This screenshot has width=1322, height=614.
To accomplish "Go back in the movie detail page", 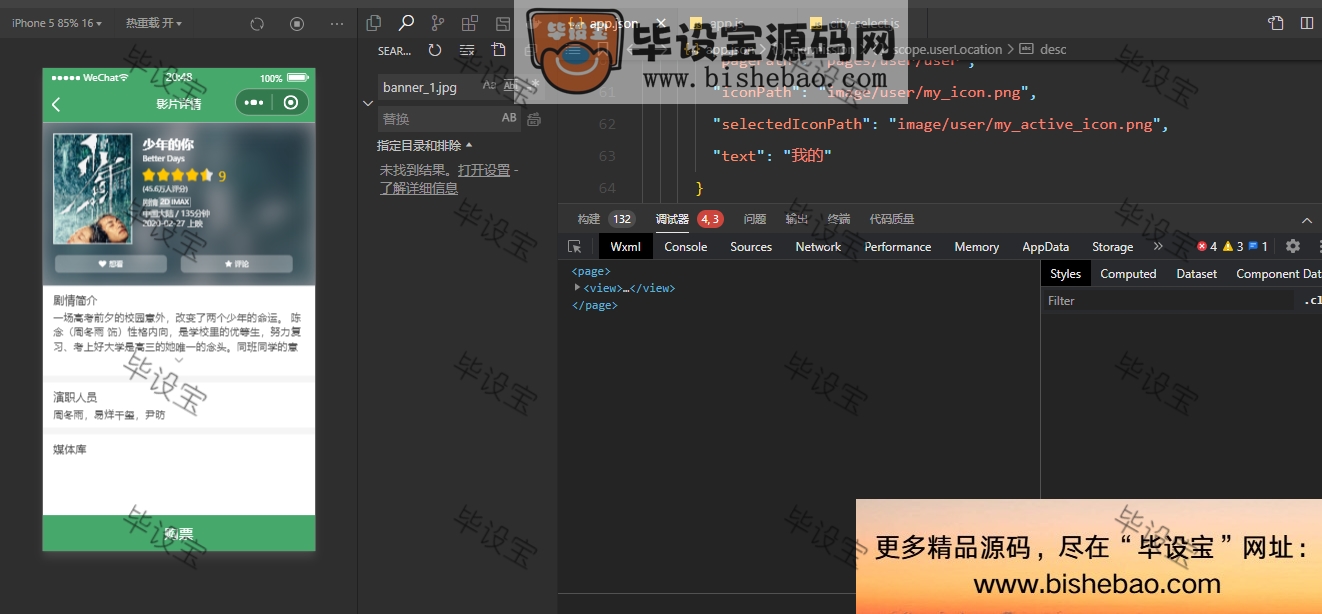I will tap(57, 104).
